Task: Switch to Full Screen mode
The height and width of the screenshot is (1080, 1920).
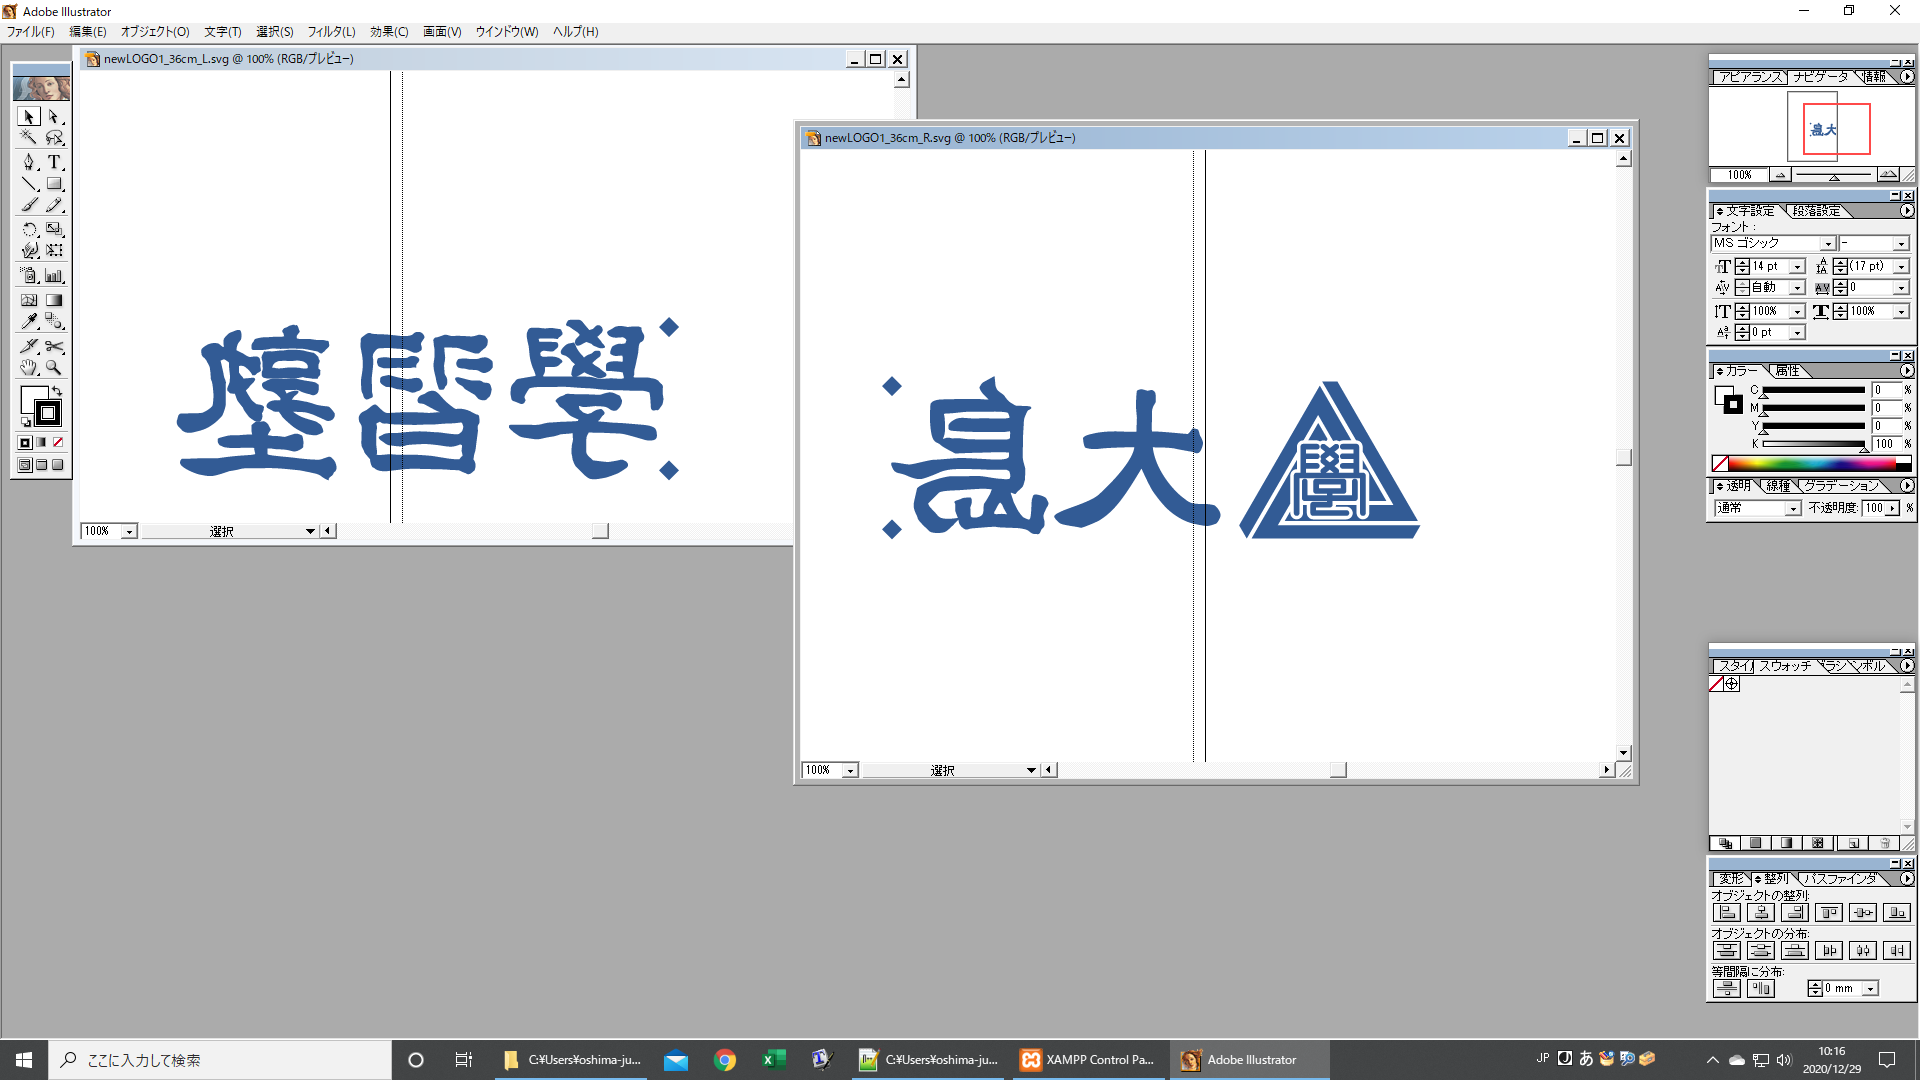Action: tap(58, 465)
